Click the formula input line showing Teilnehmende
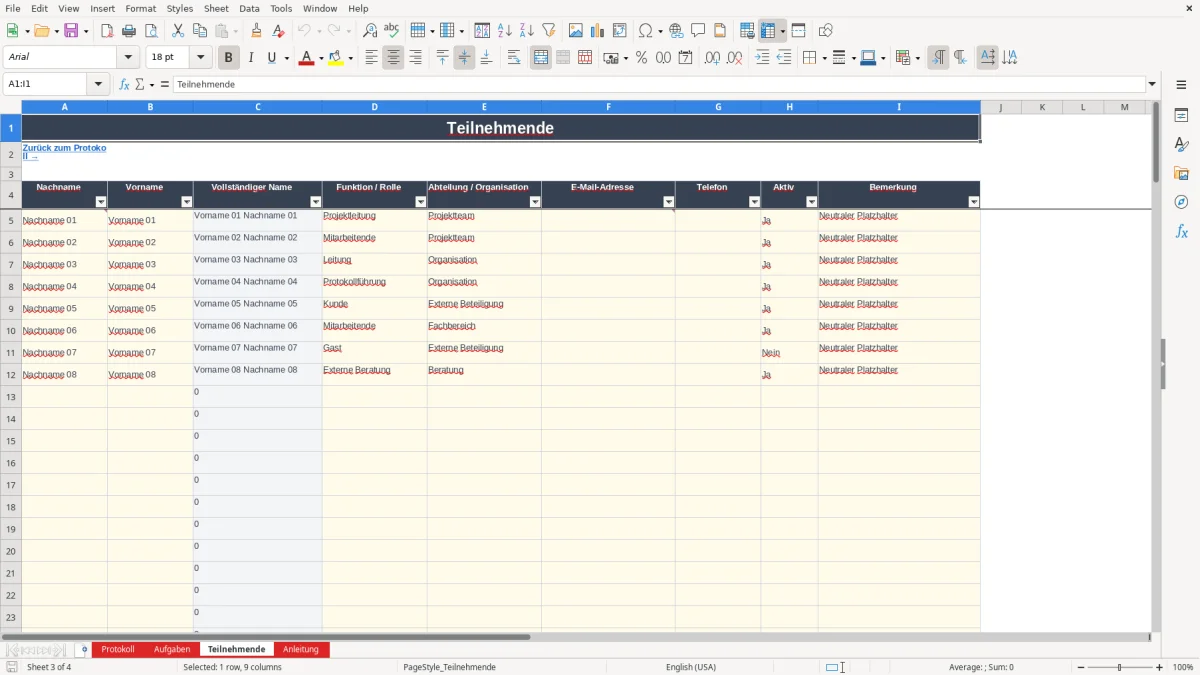The image size is (1200, 675). click(658, 84)
